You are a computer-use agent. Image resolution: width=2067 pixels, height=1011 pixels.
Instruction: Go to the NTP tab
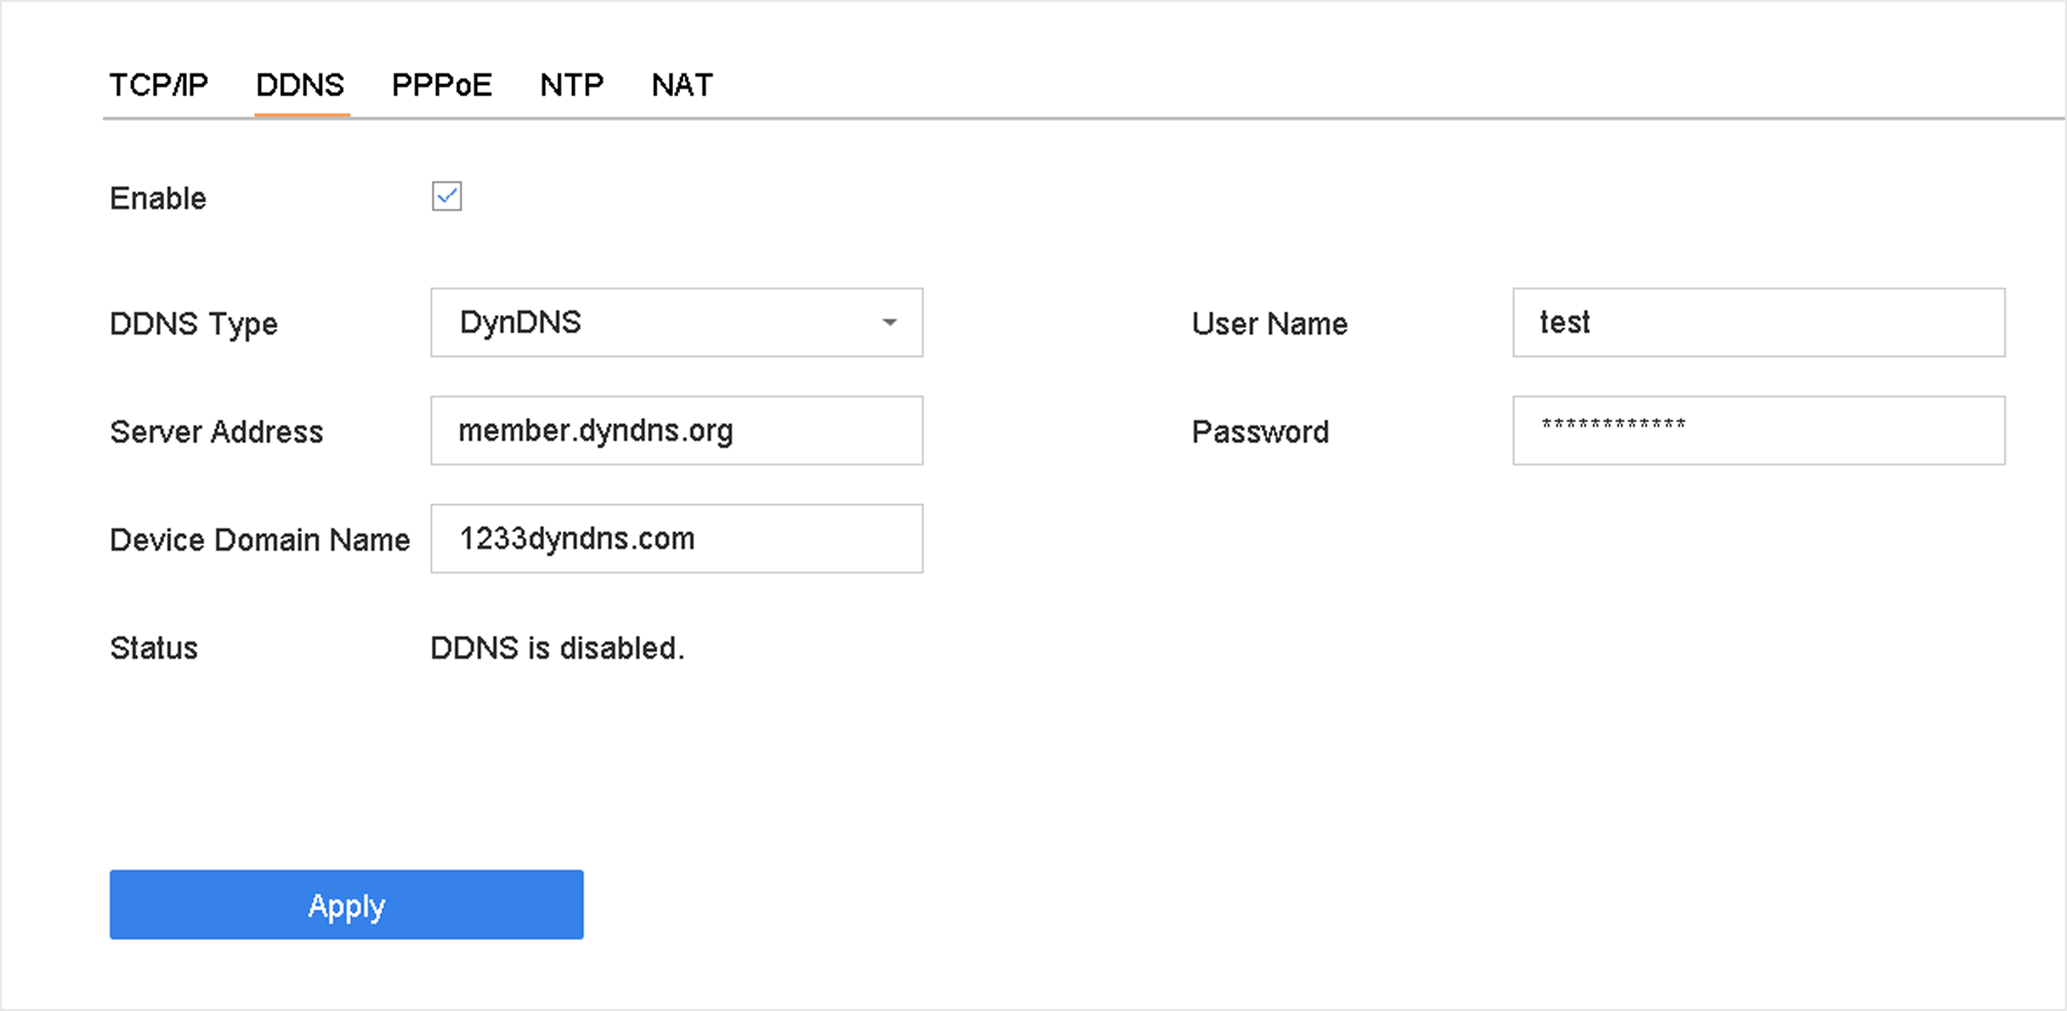point(571,85)
